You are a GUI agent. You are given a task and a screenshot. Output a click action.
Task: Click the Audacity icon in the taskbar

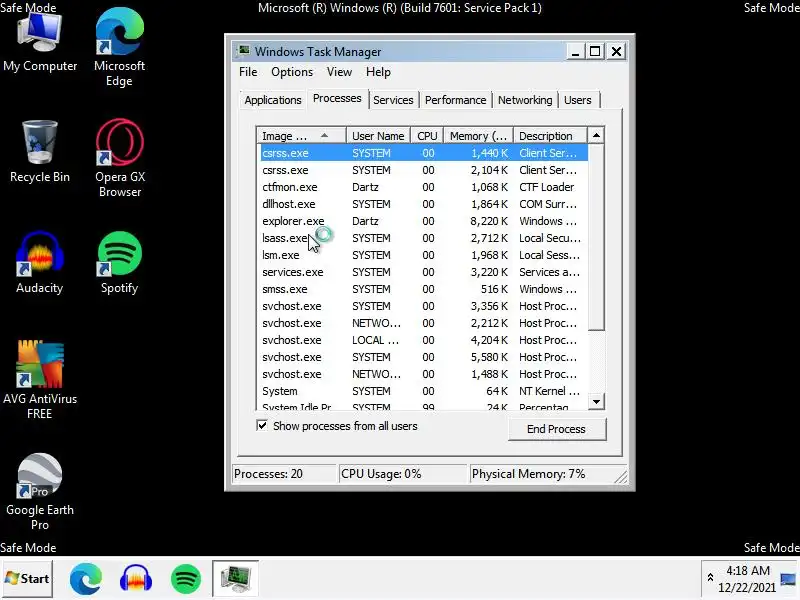[x=136, y=579]
